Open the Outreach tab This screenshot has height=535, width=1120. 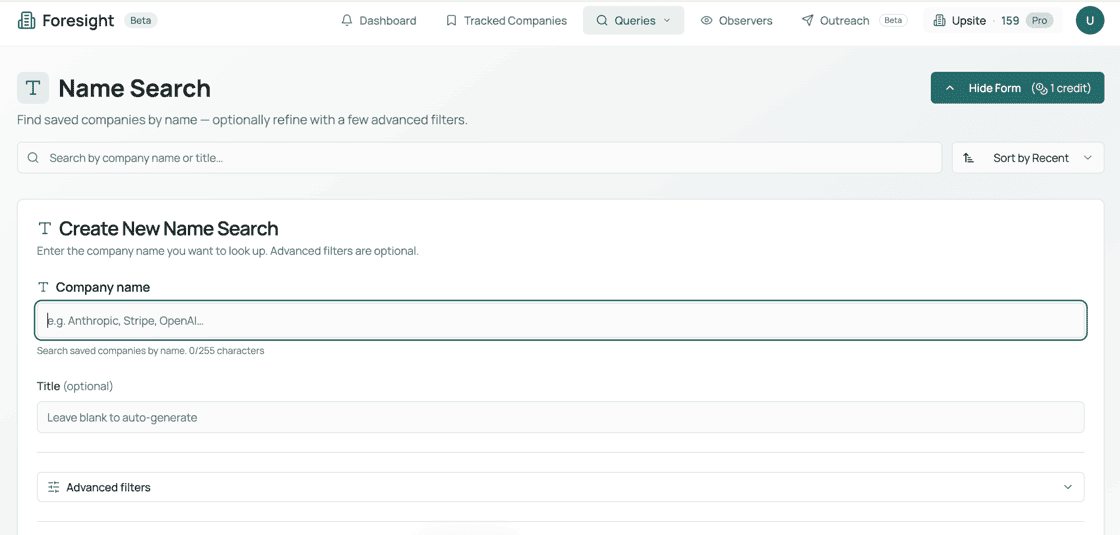[854, 21]
